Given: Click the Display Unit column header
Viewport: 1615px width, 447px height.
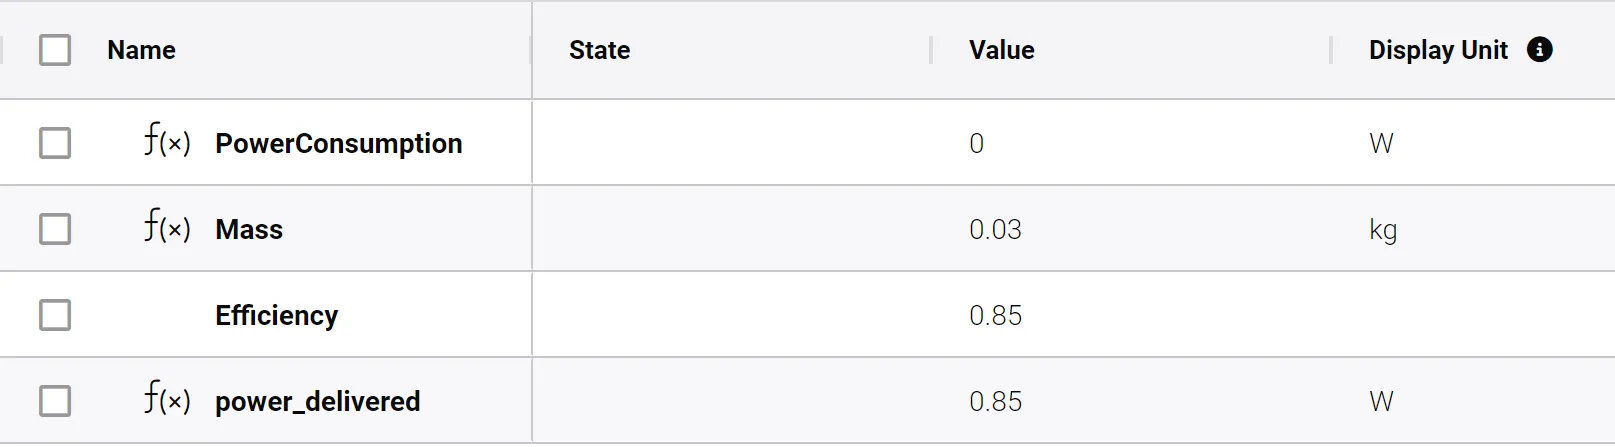Looking at the screenshot, I should click(x=1437, y=50).
